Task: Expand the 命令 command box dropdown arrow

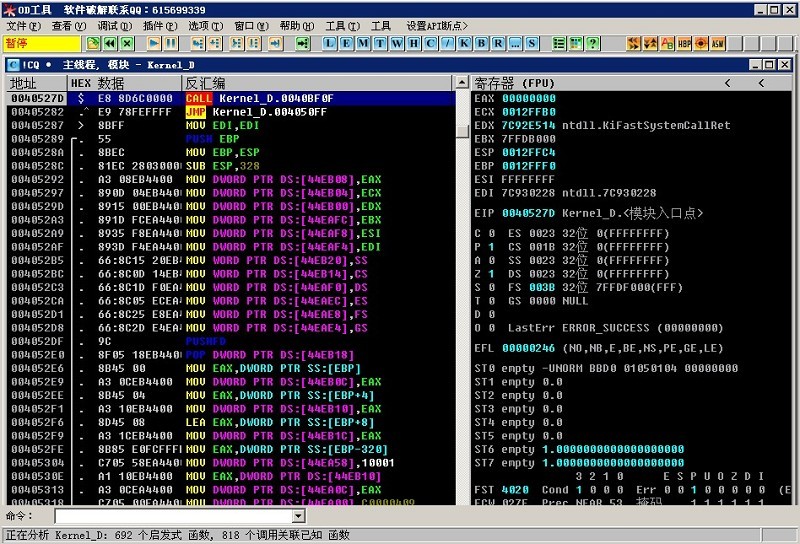Action: (298, 516)
